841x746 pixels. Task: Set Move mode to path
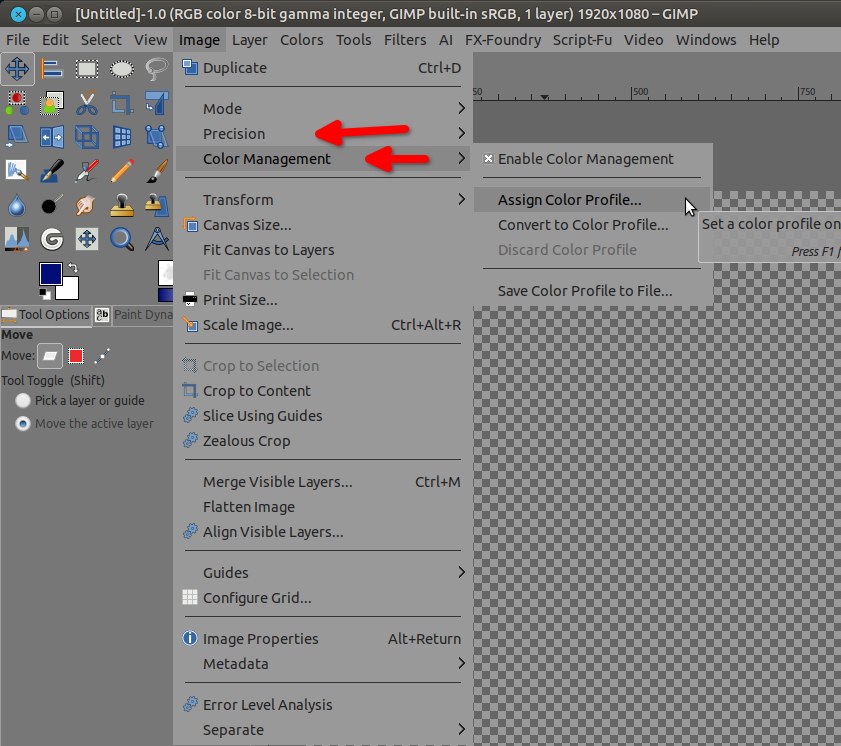coord(102,356)
